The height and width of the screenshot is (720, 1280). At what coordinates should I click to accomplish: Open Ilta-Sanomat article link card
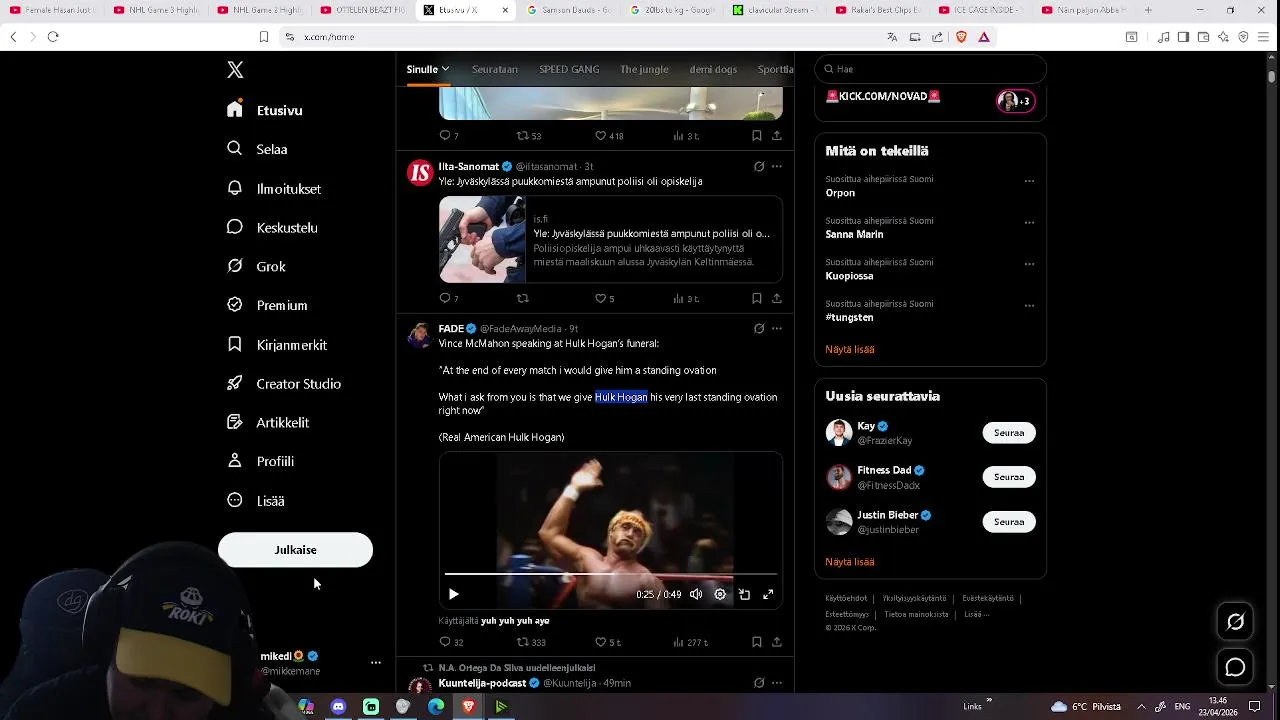coord(610,239)
